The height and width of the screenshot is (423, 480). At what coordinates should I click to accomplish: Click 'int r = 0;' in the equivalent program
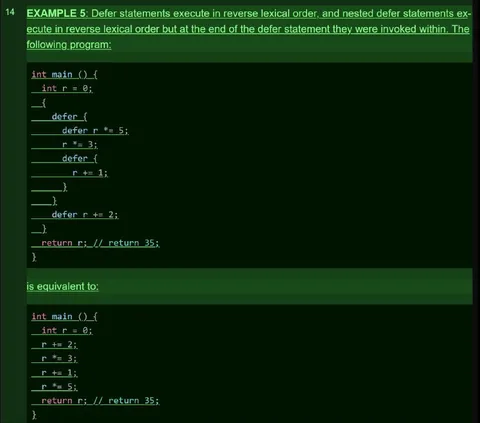67,330
